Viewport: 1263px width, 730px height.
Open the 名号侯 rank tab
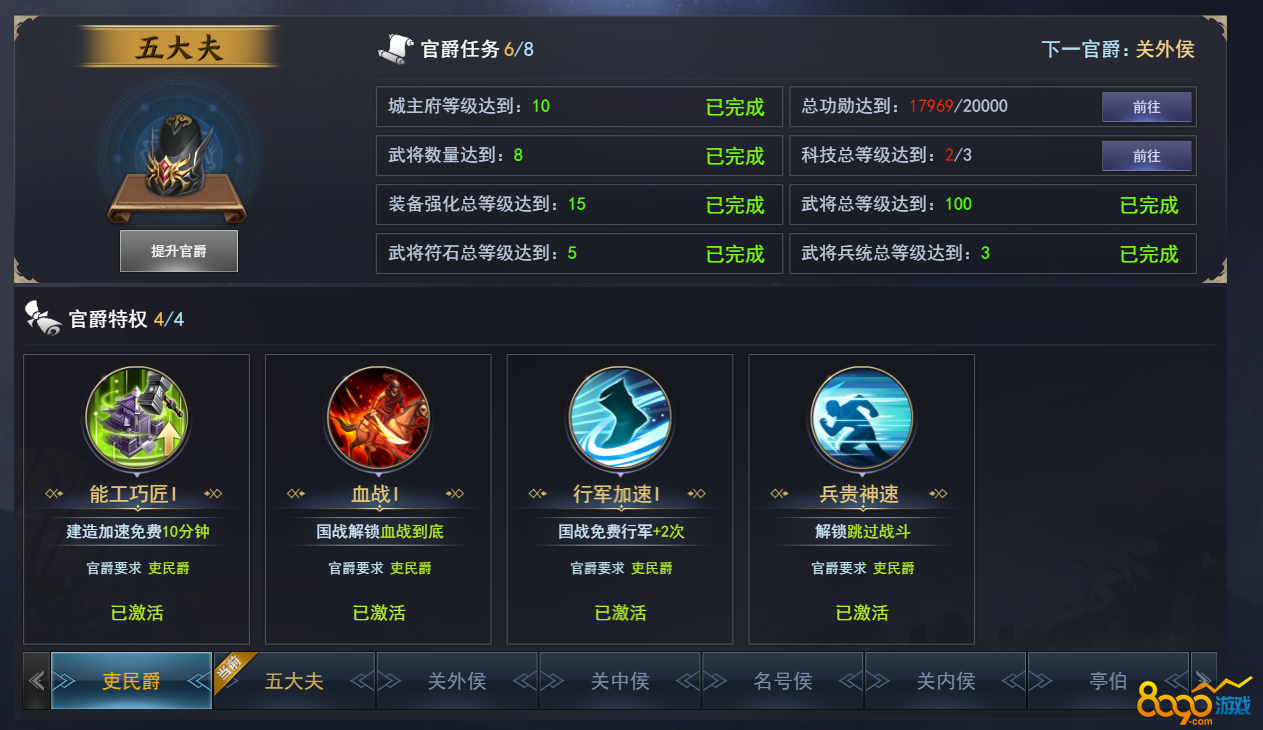(783, 681)
